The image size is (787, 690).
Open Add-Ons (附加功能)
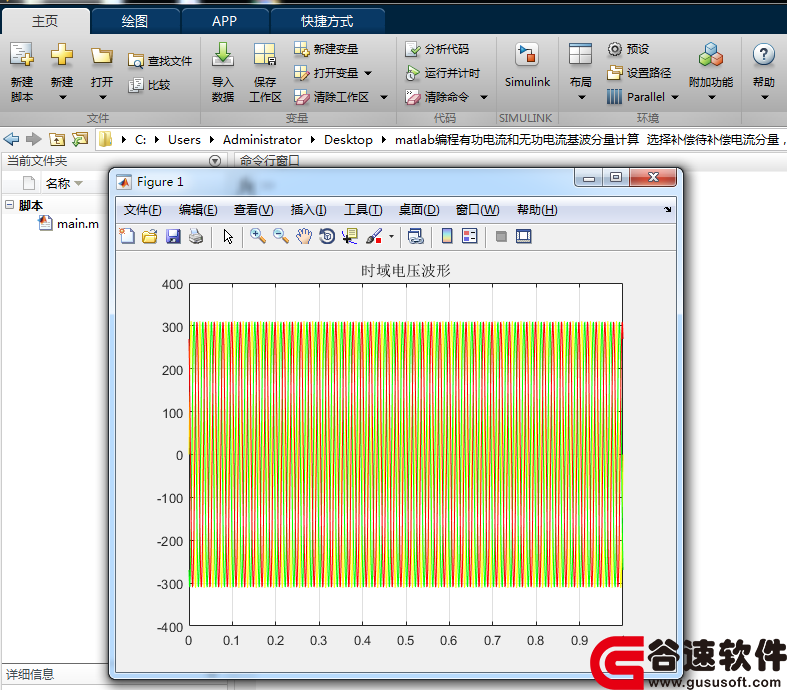tap(711, 65)
